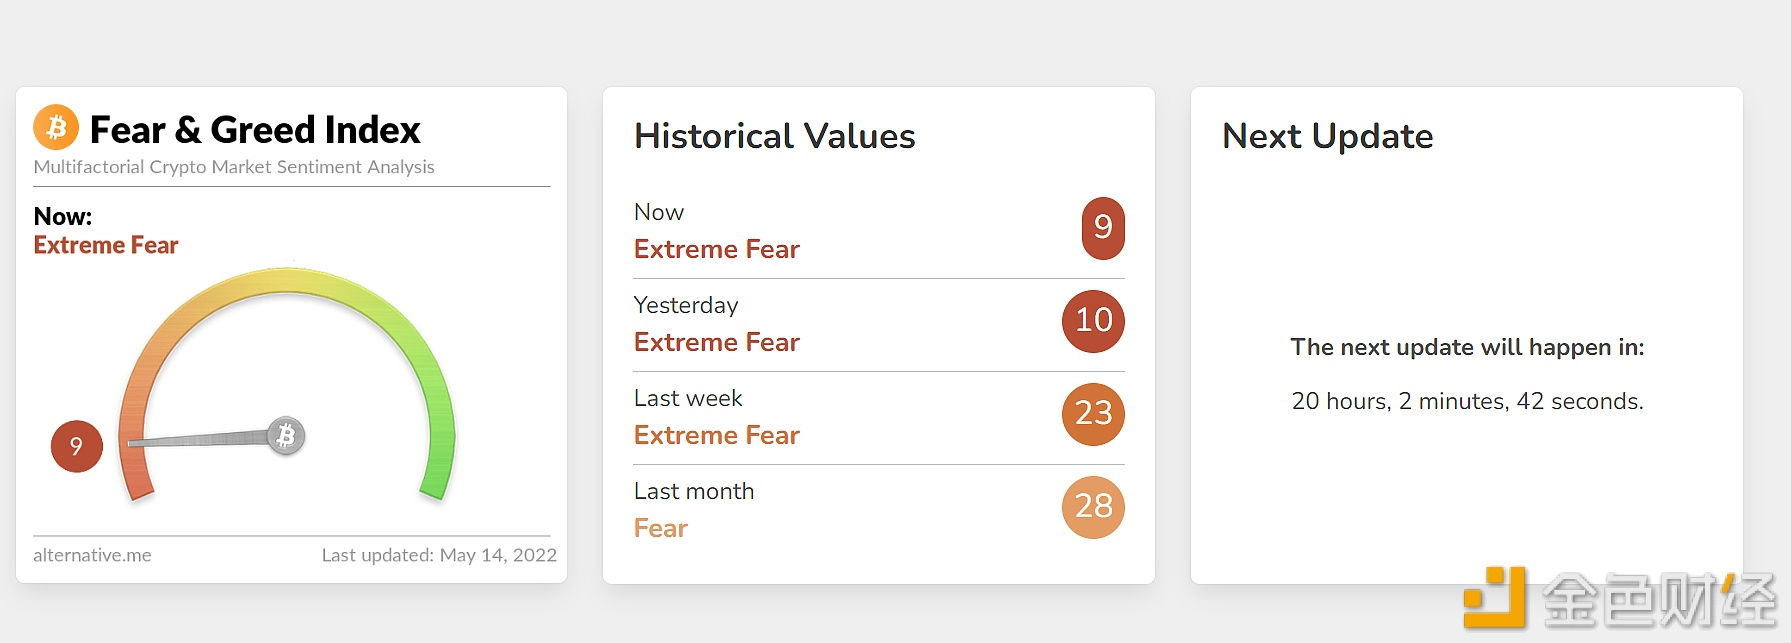The height and width of the screenshot is (643, 1791).
Task: Click the Extreme Fear status under Now:
Action: pyautogui.click(x=106, y=245)
